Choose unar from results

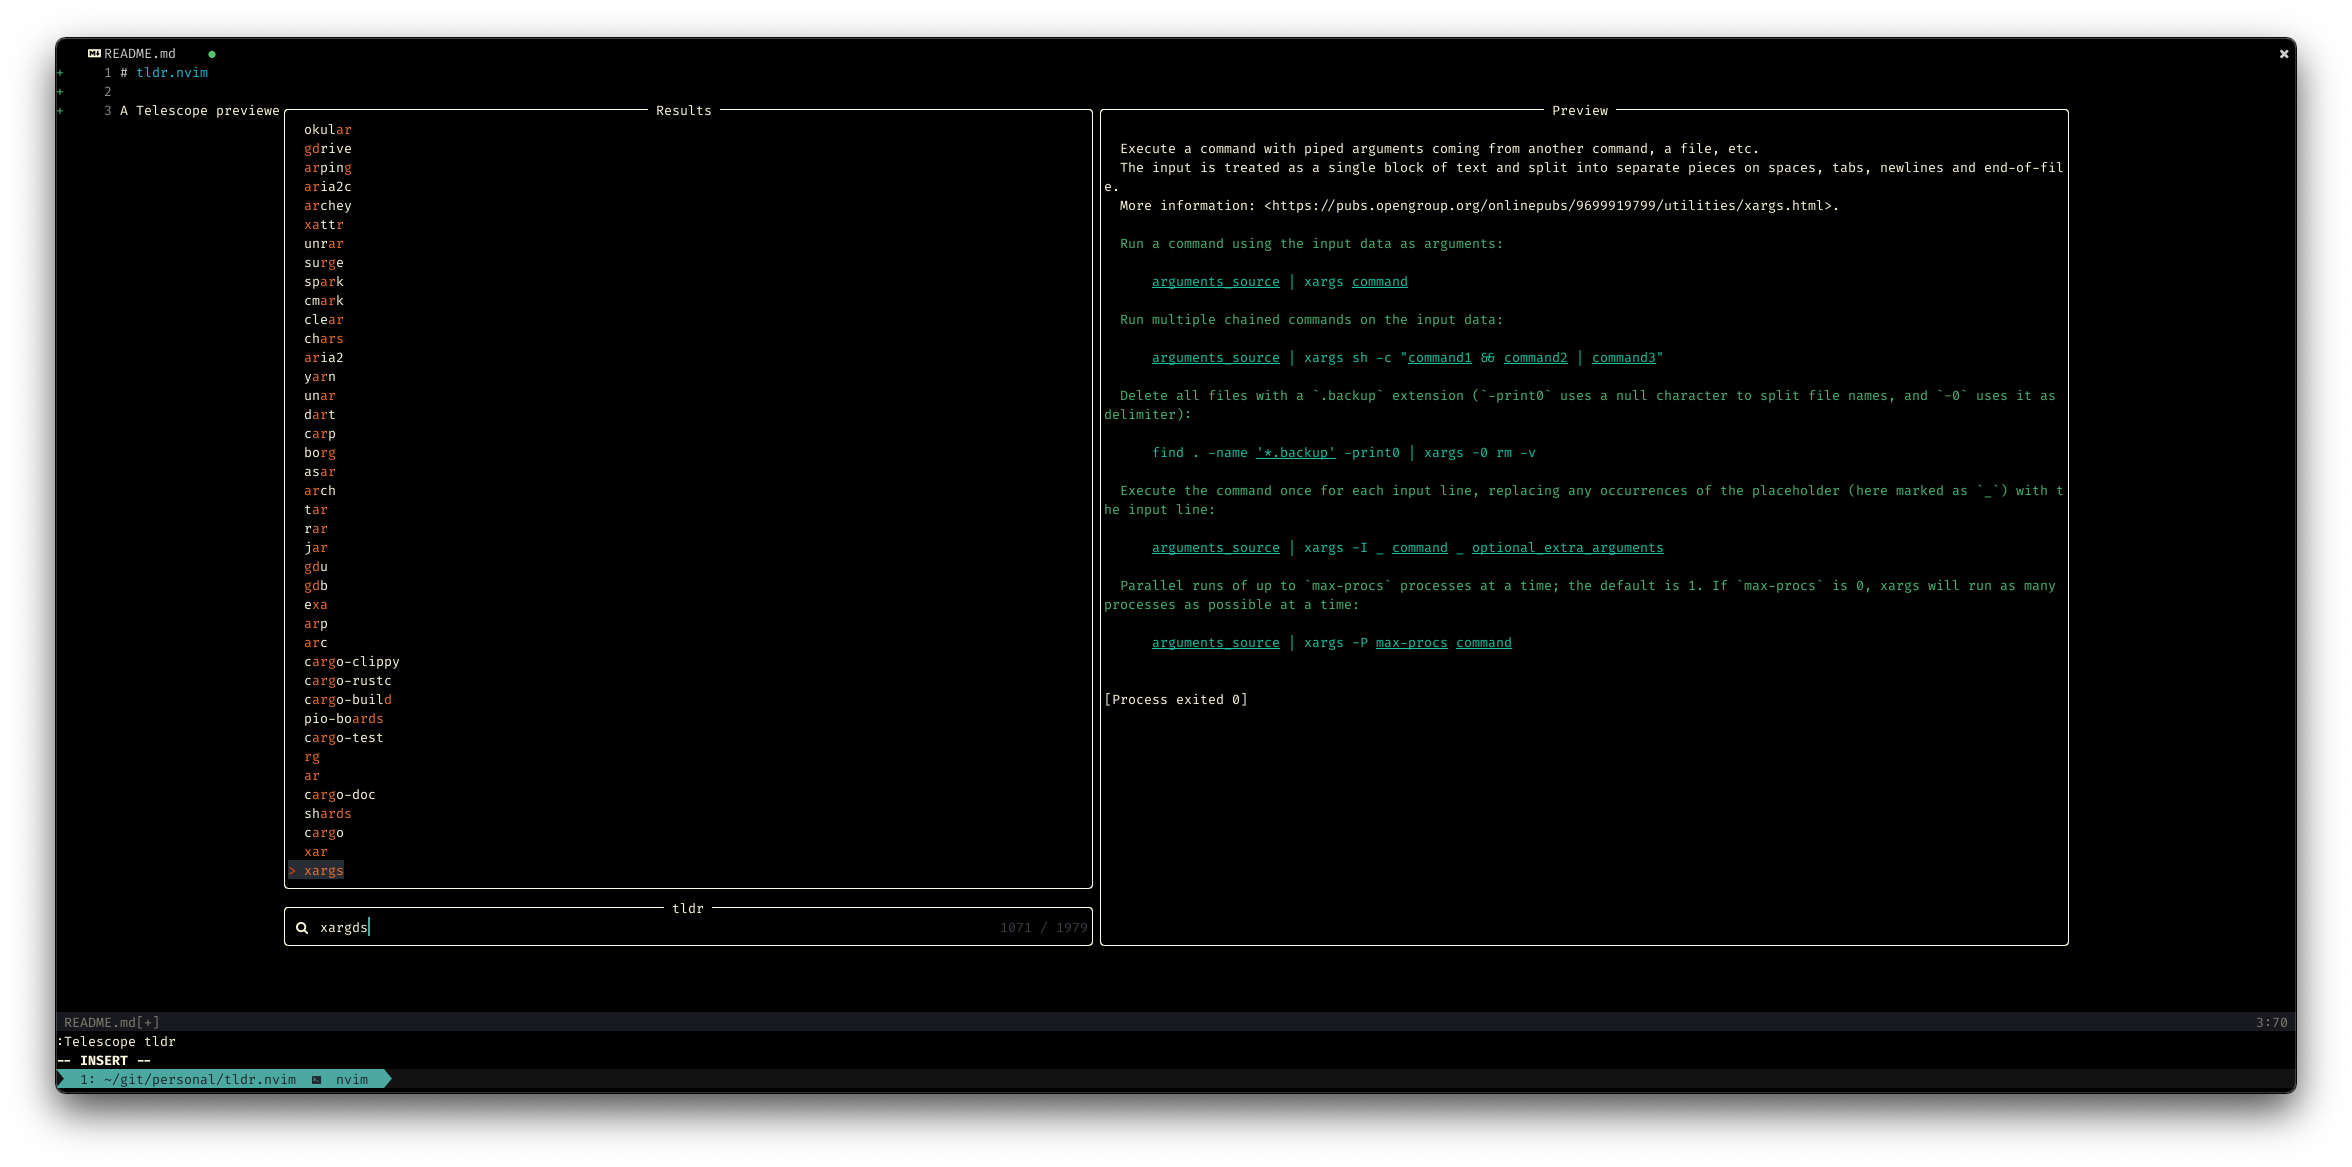320,396
